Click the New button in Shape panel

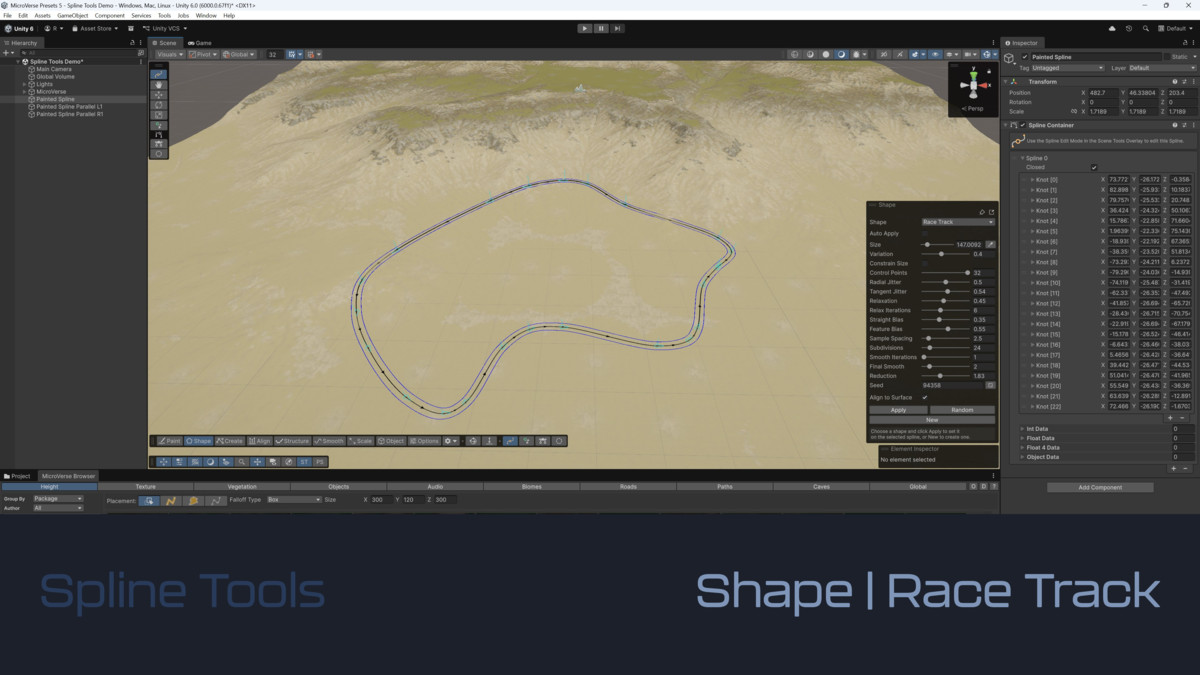932,420
